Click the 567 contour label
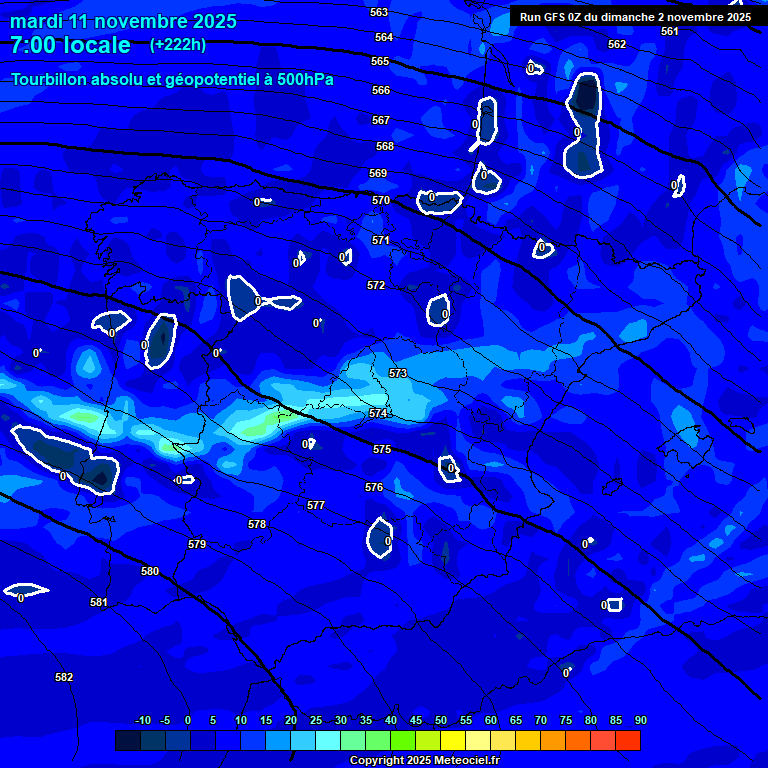Screen dimensions: 768x768 click(x=381, y=120)
